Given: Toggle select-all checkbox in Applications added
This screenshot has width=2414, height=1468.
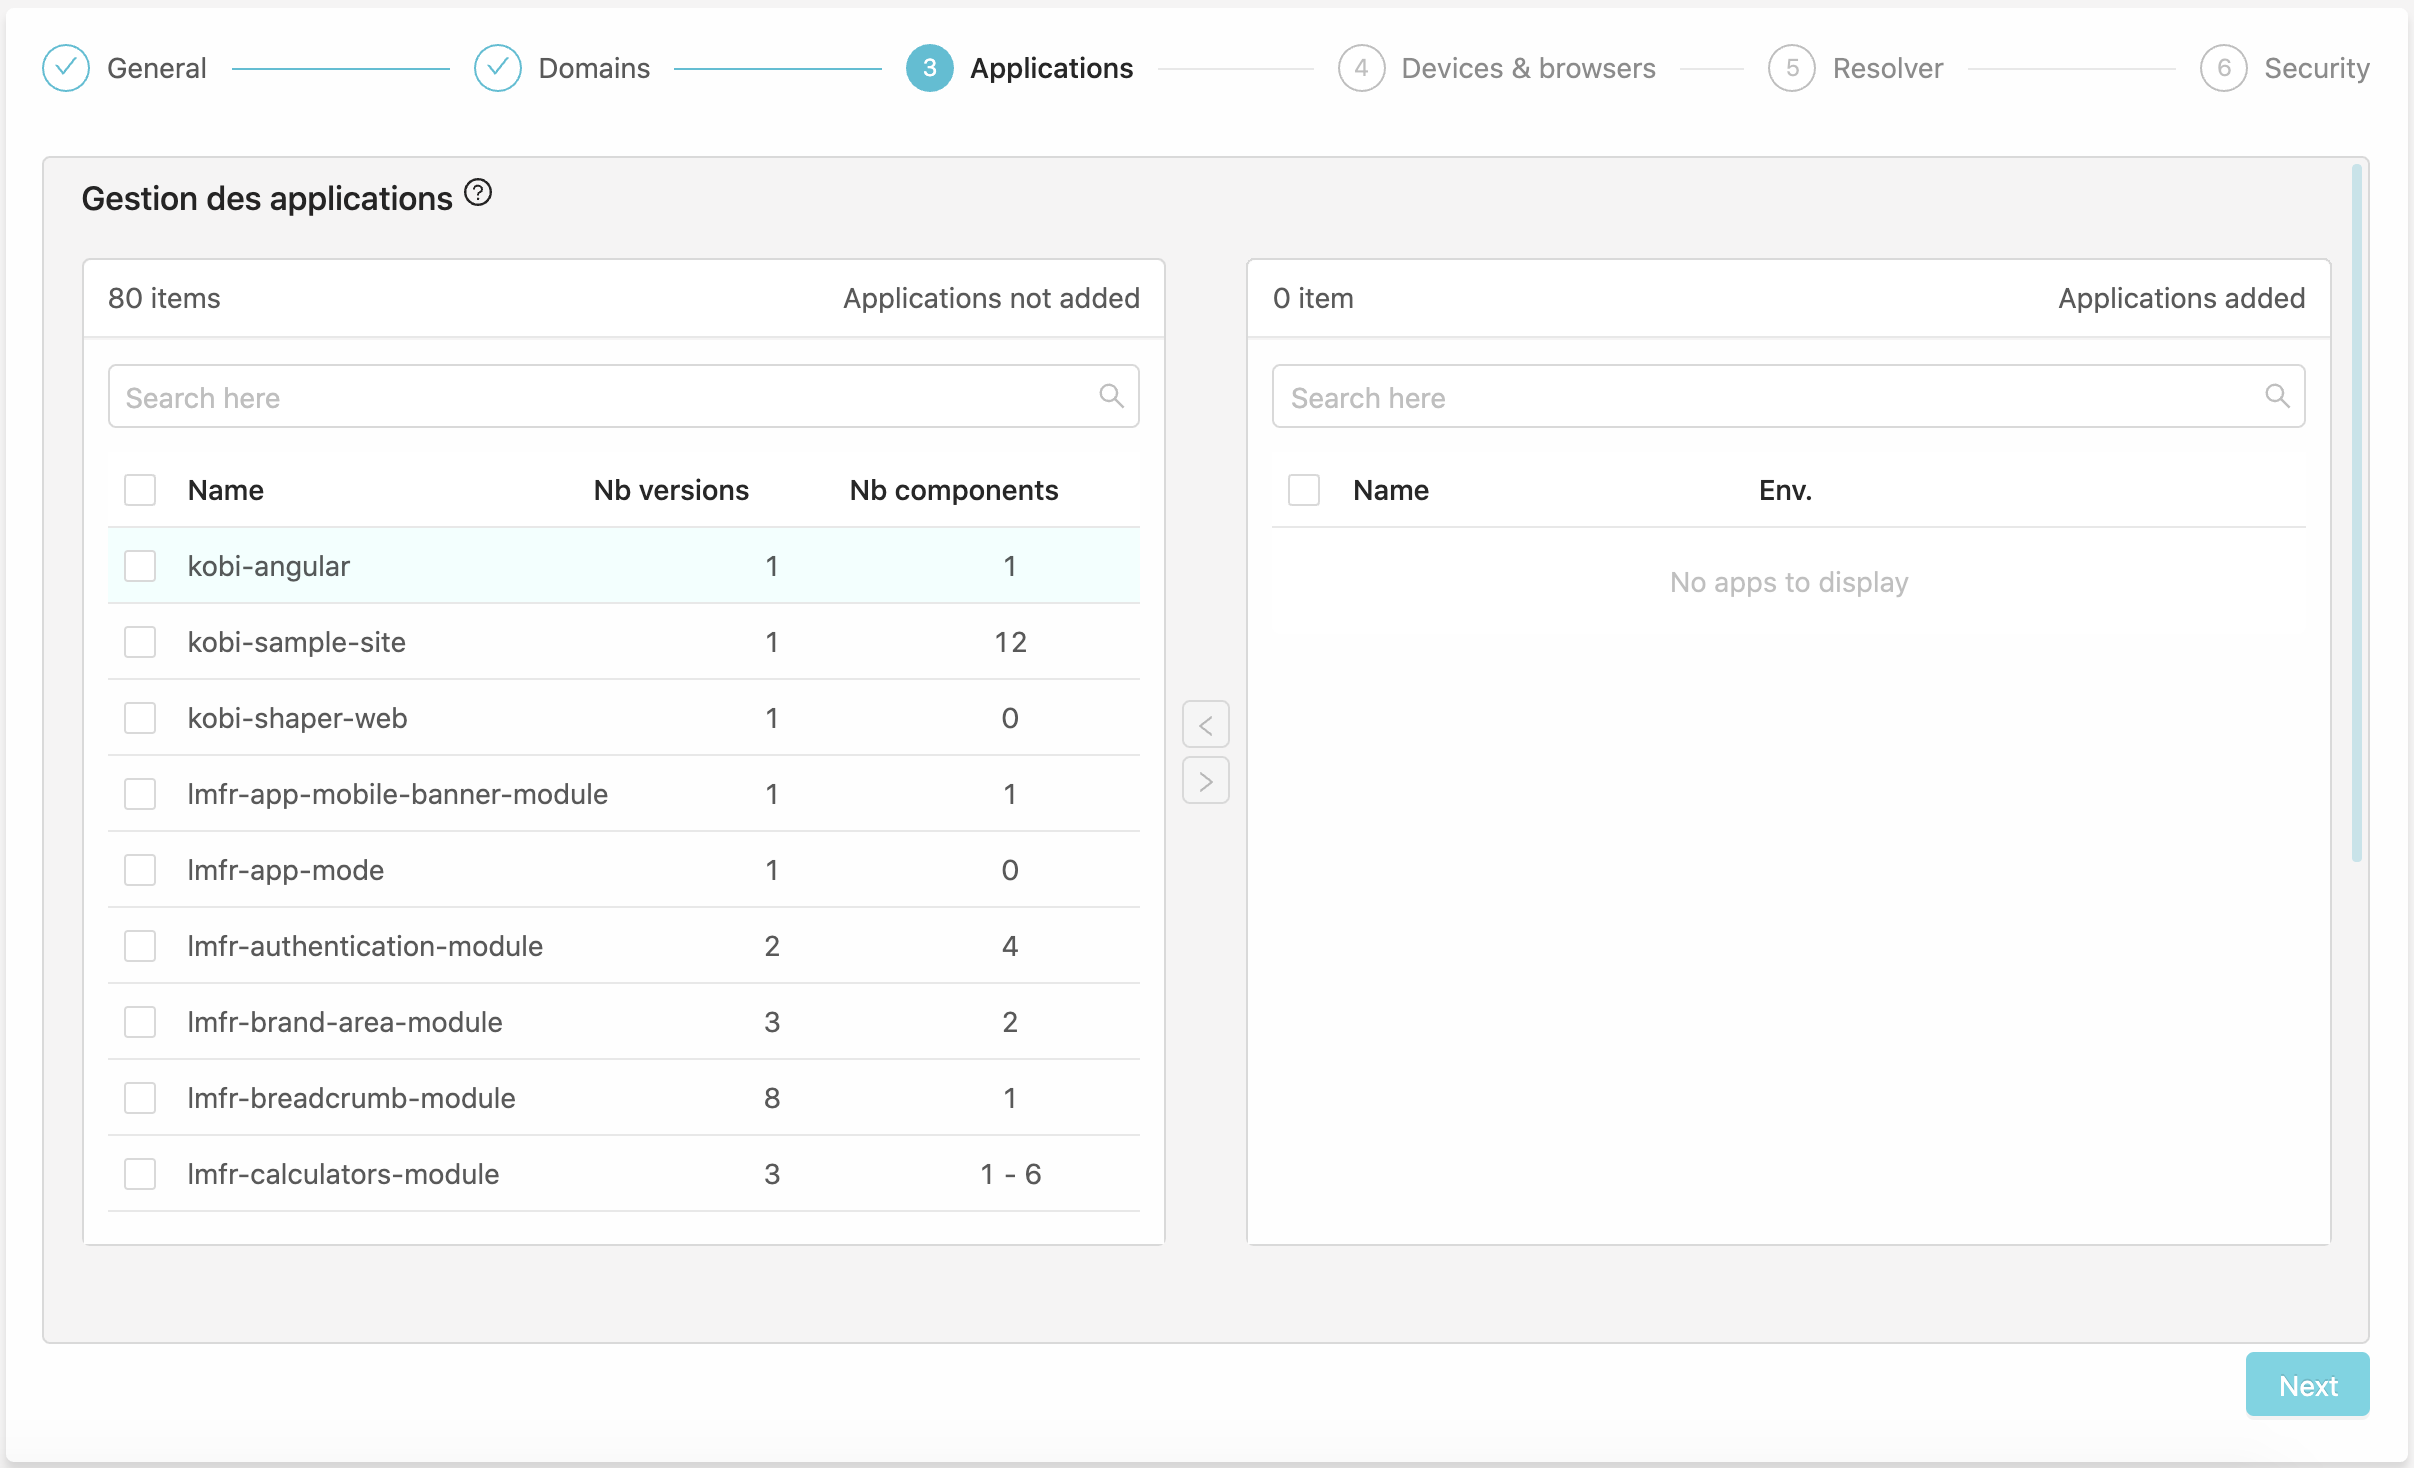Looking at the screenshot, I should pos(1304,490).
